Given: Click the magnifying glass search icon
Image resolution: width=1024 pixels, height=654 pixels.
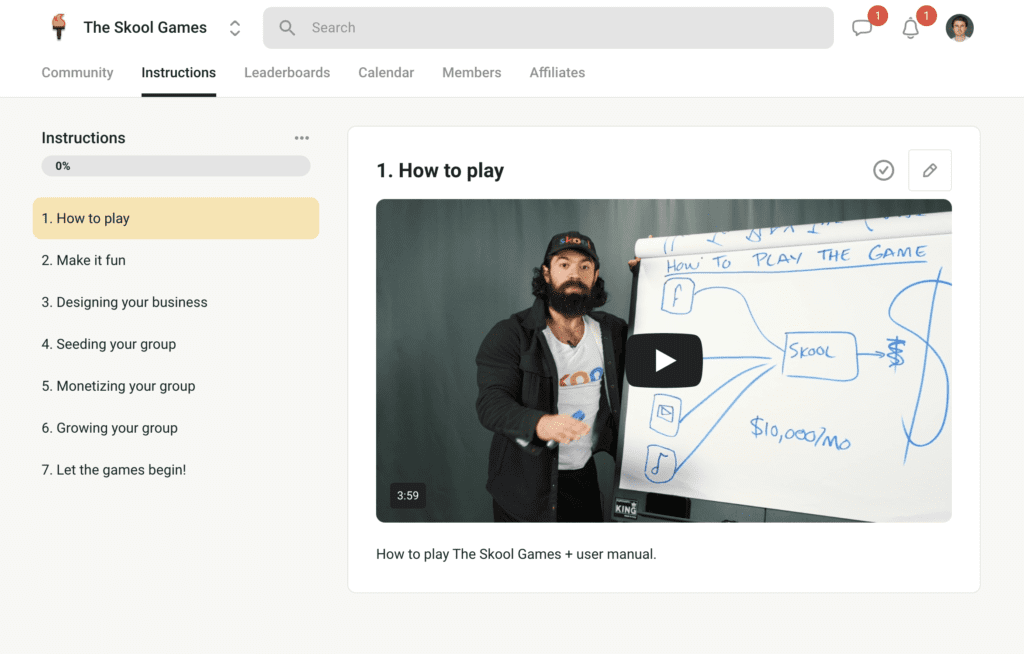Looking at the screenshot, I should click(x=287, y=28).
